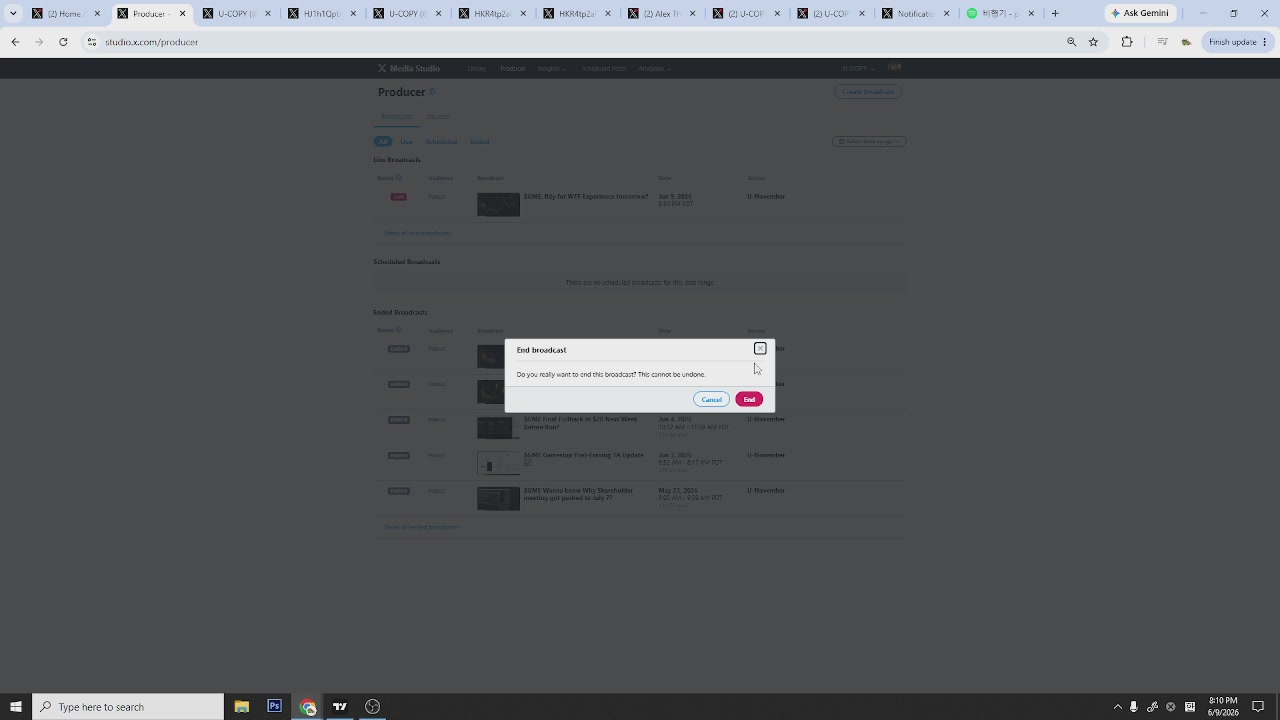Click the Ask Gemini button

[x=1140, y=13]
